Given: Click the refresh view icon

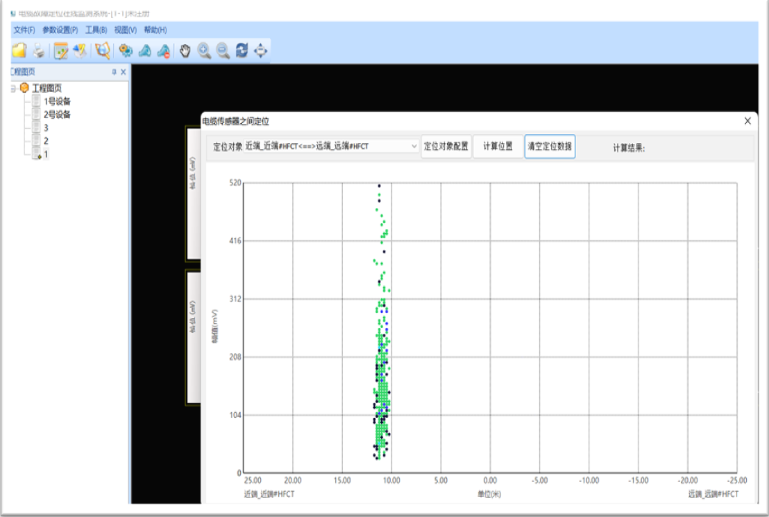Looking at the screenshot, I should [242, 50].
